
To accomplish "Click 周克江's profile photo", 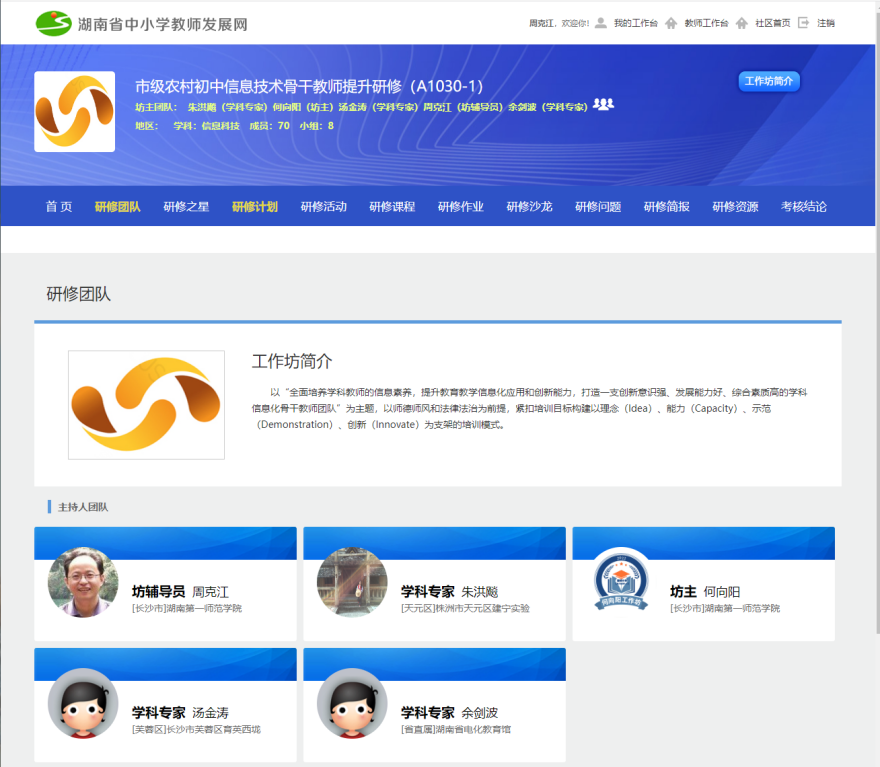I will click(x=83, y=582).
